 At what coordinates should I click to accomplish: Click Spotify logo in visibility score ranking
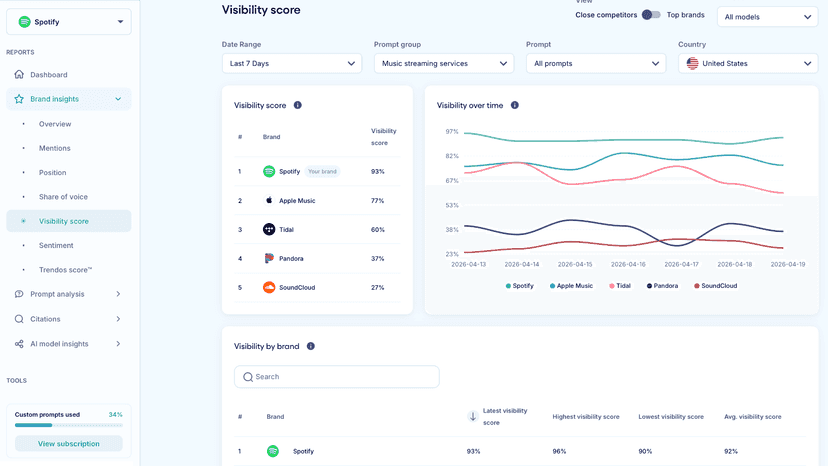[269, 171]
